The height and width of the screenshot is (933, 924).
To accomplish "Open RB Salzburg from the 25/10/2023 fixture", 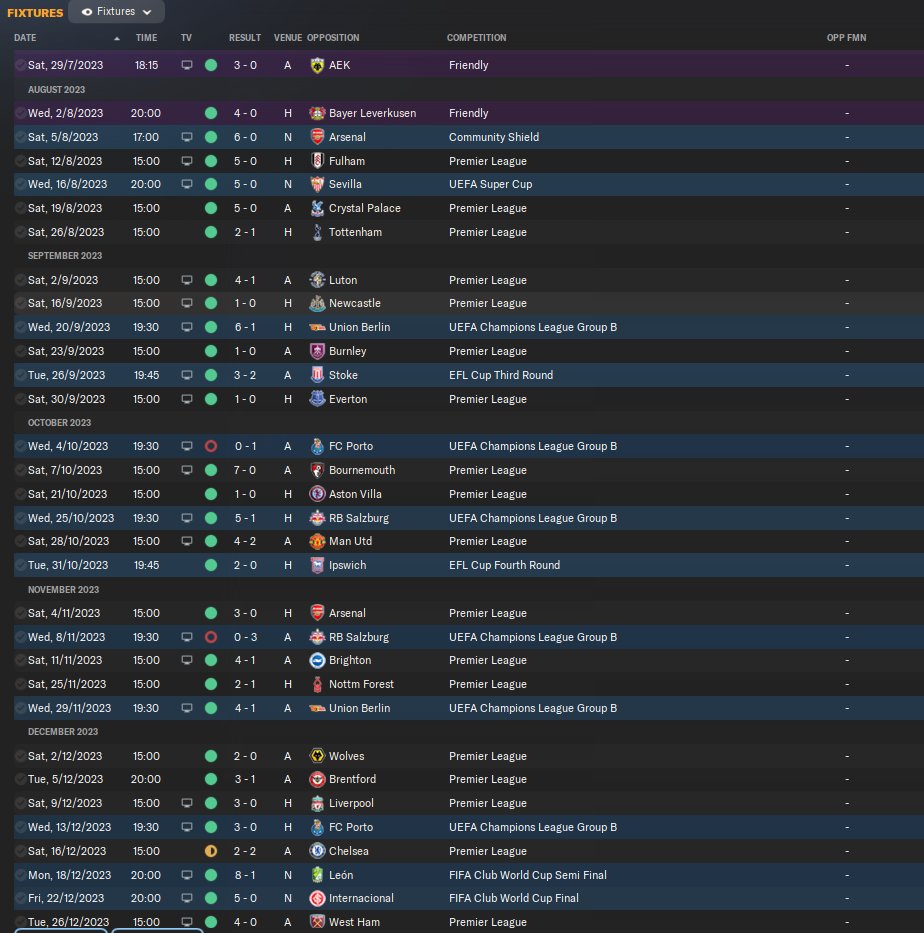I will click(x=359, y=518).
